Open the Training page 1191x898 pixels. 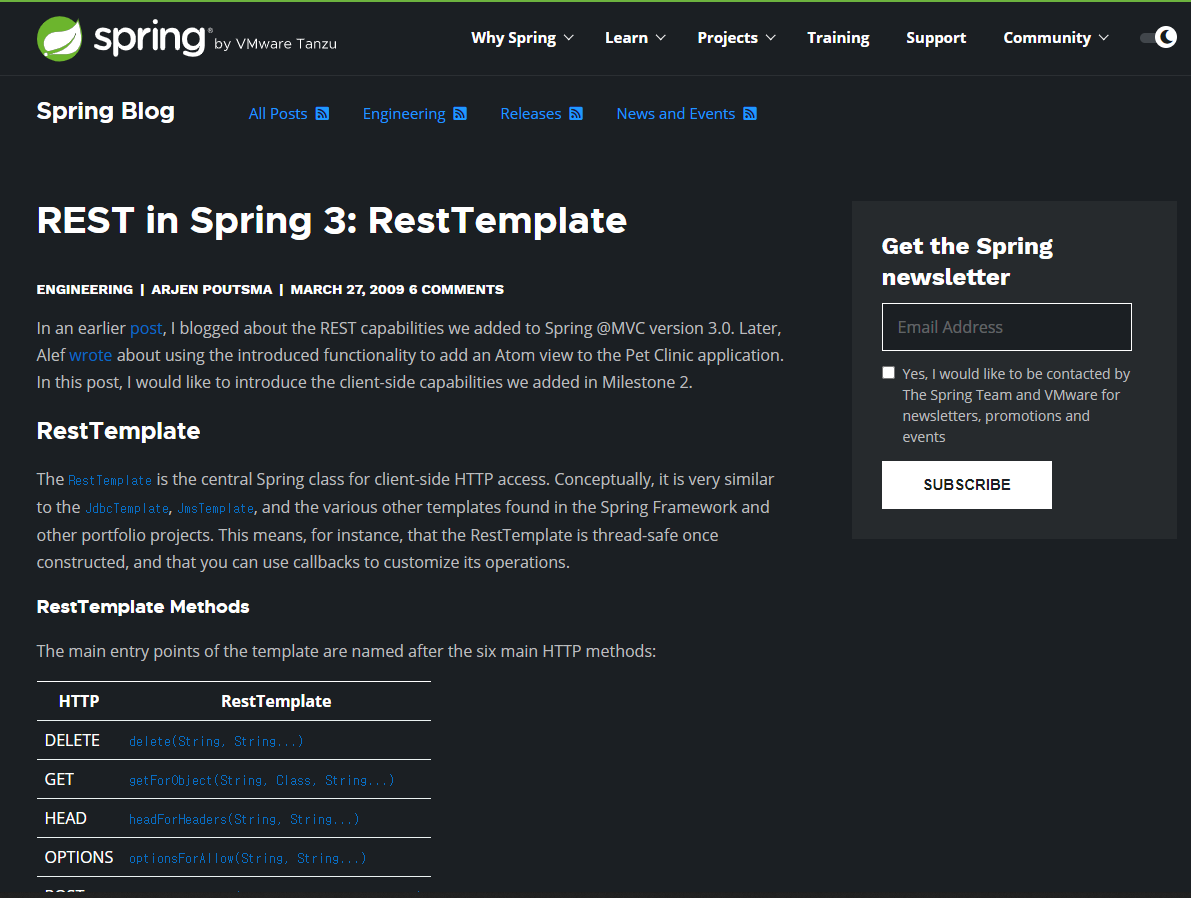pyautogui.click(x=838, y=38)
